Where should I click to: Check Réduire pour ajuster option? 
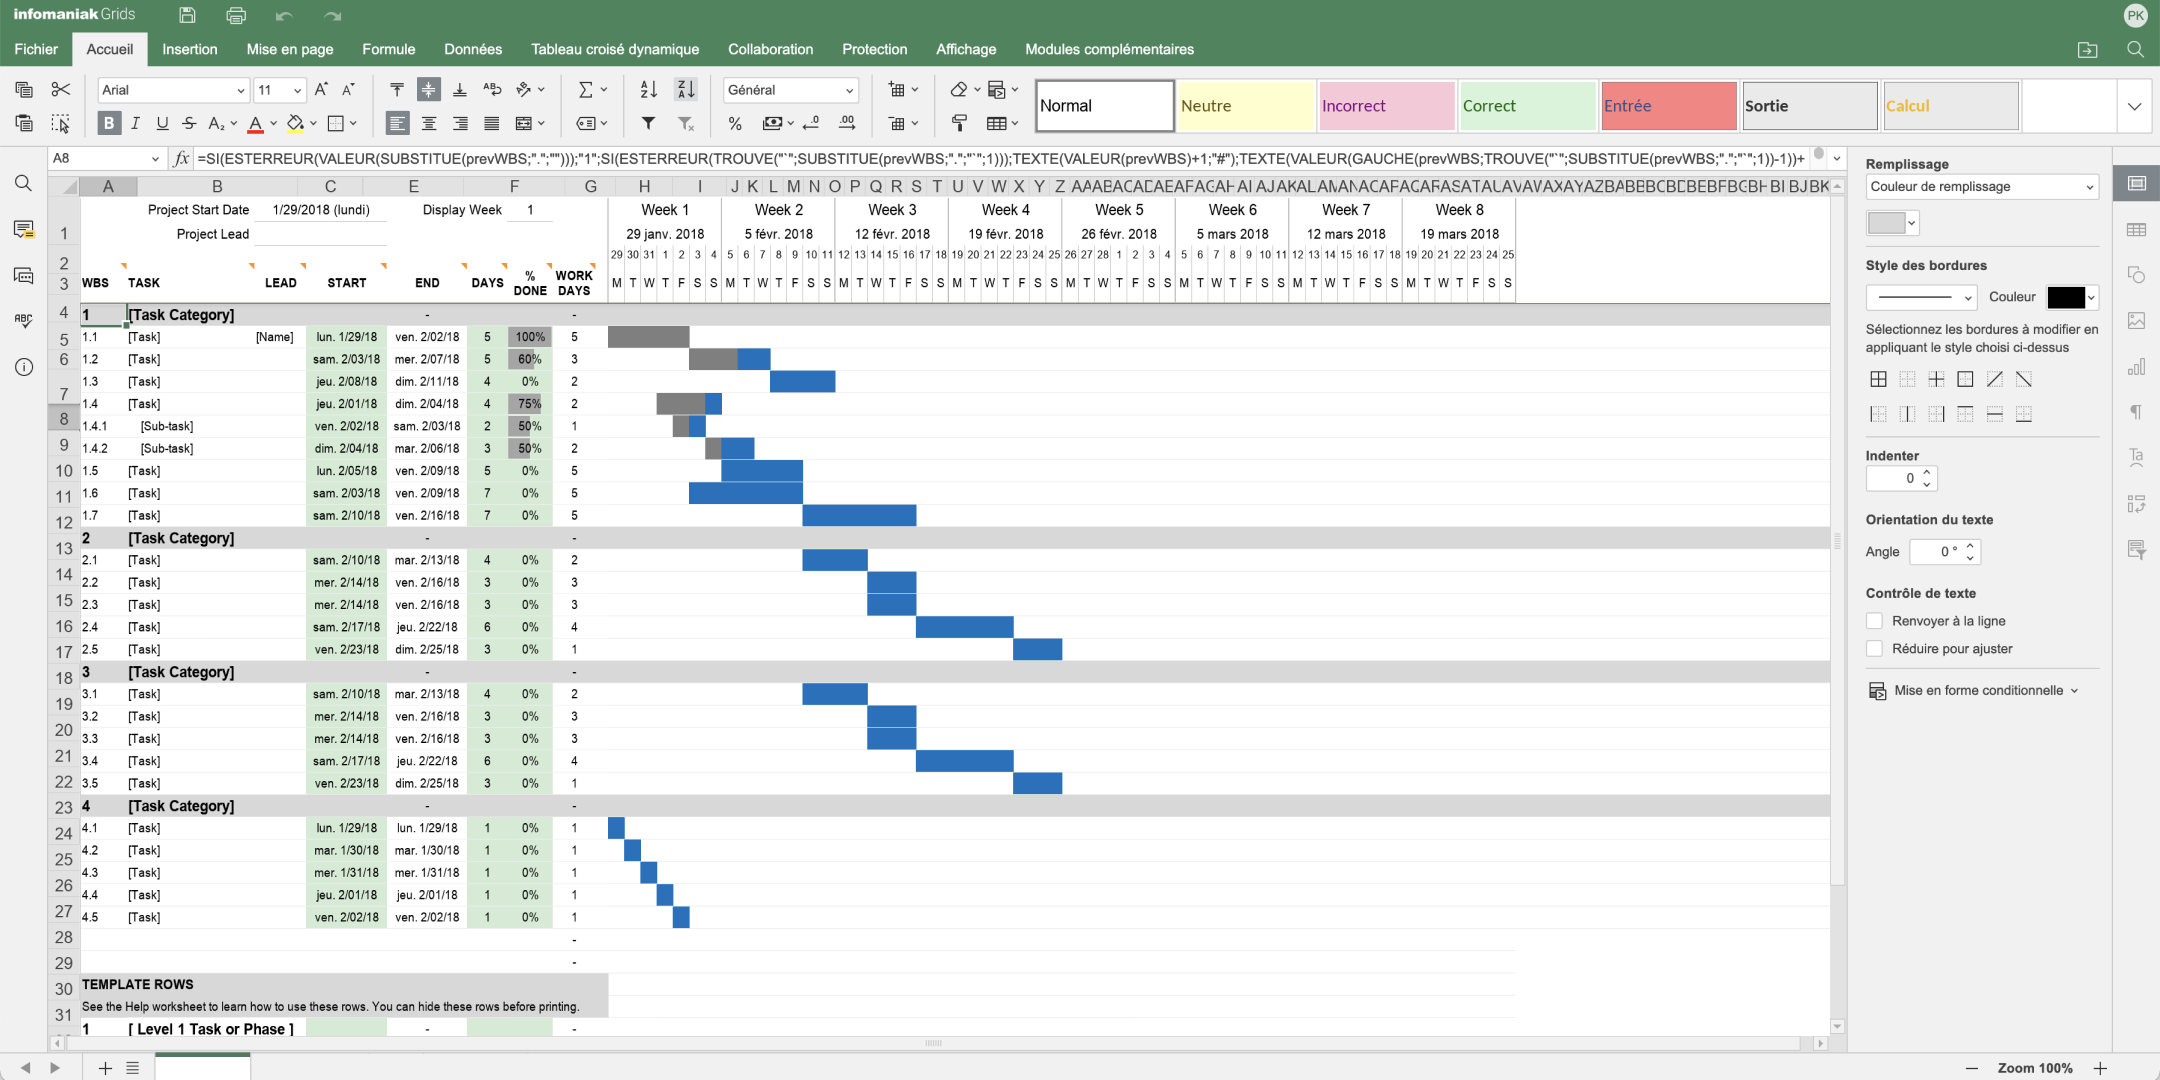coord(1875,649)
